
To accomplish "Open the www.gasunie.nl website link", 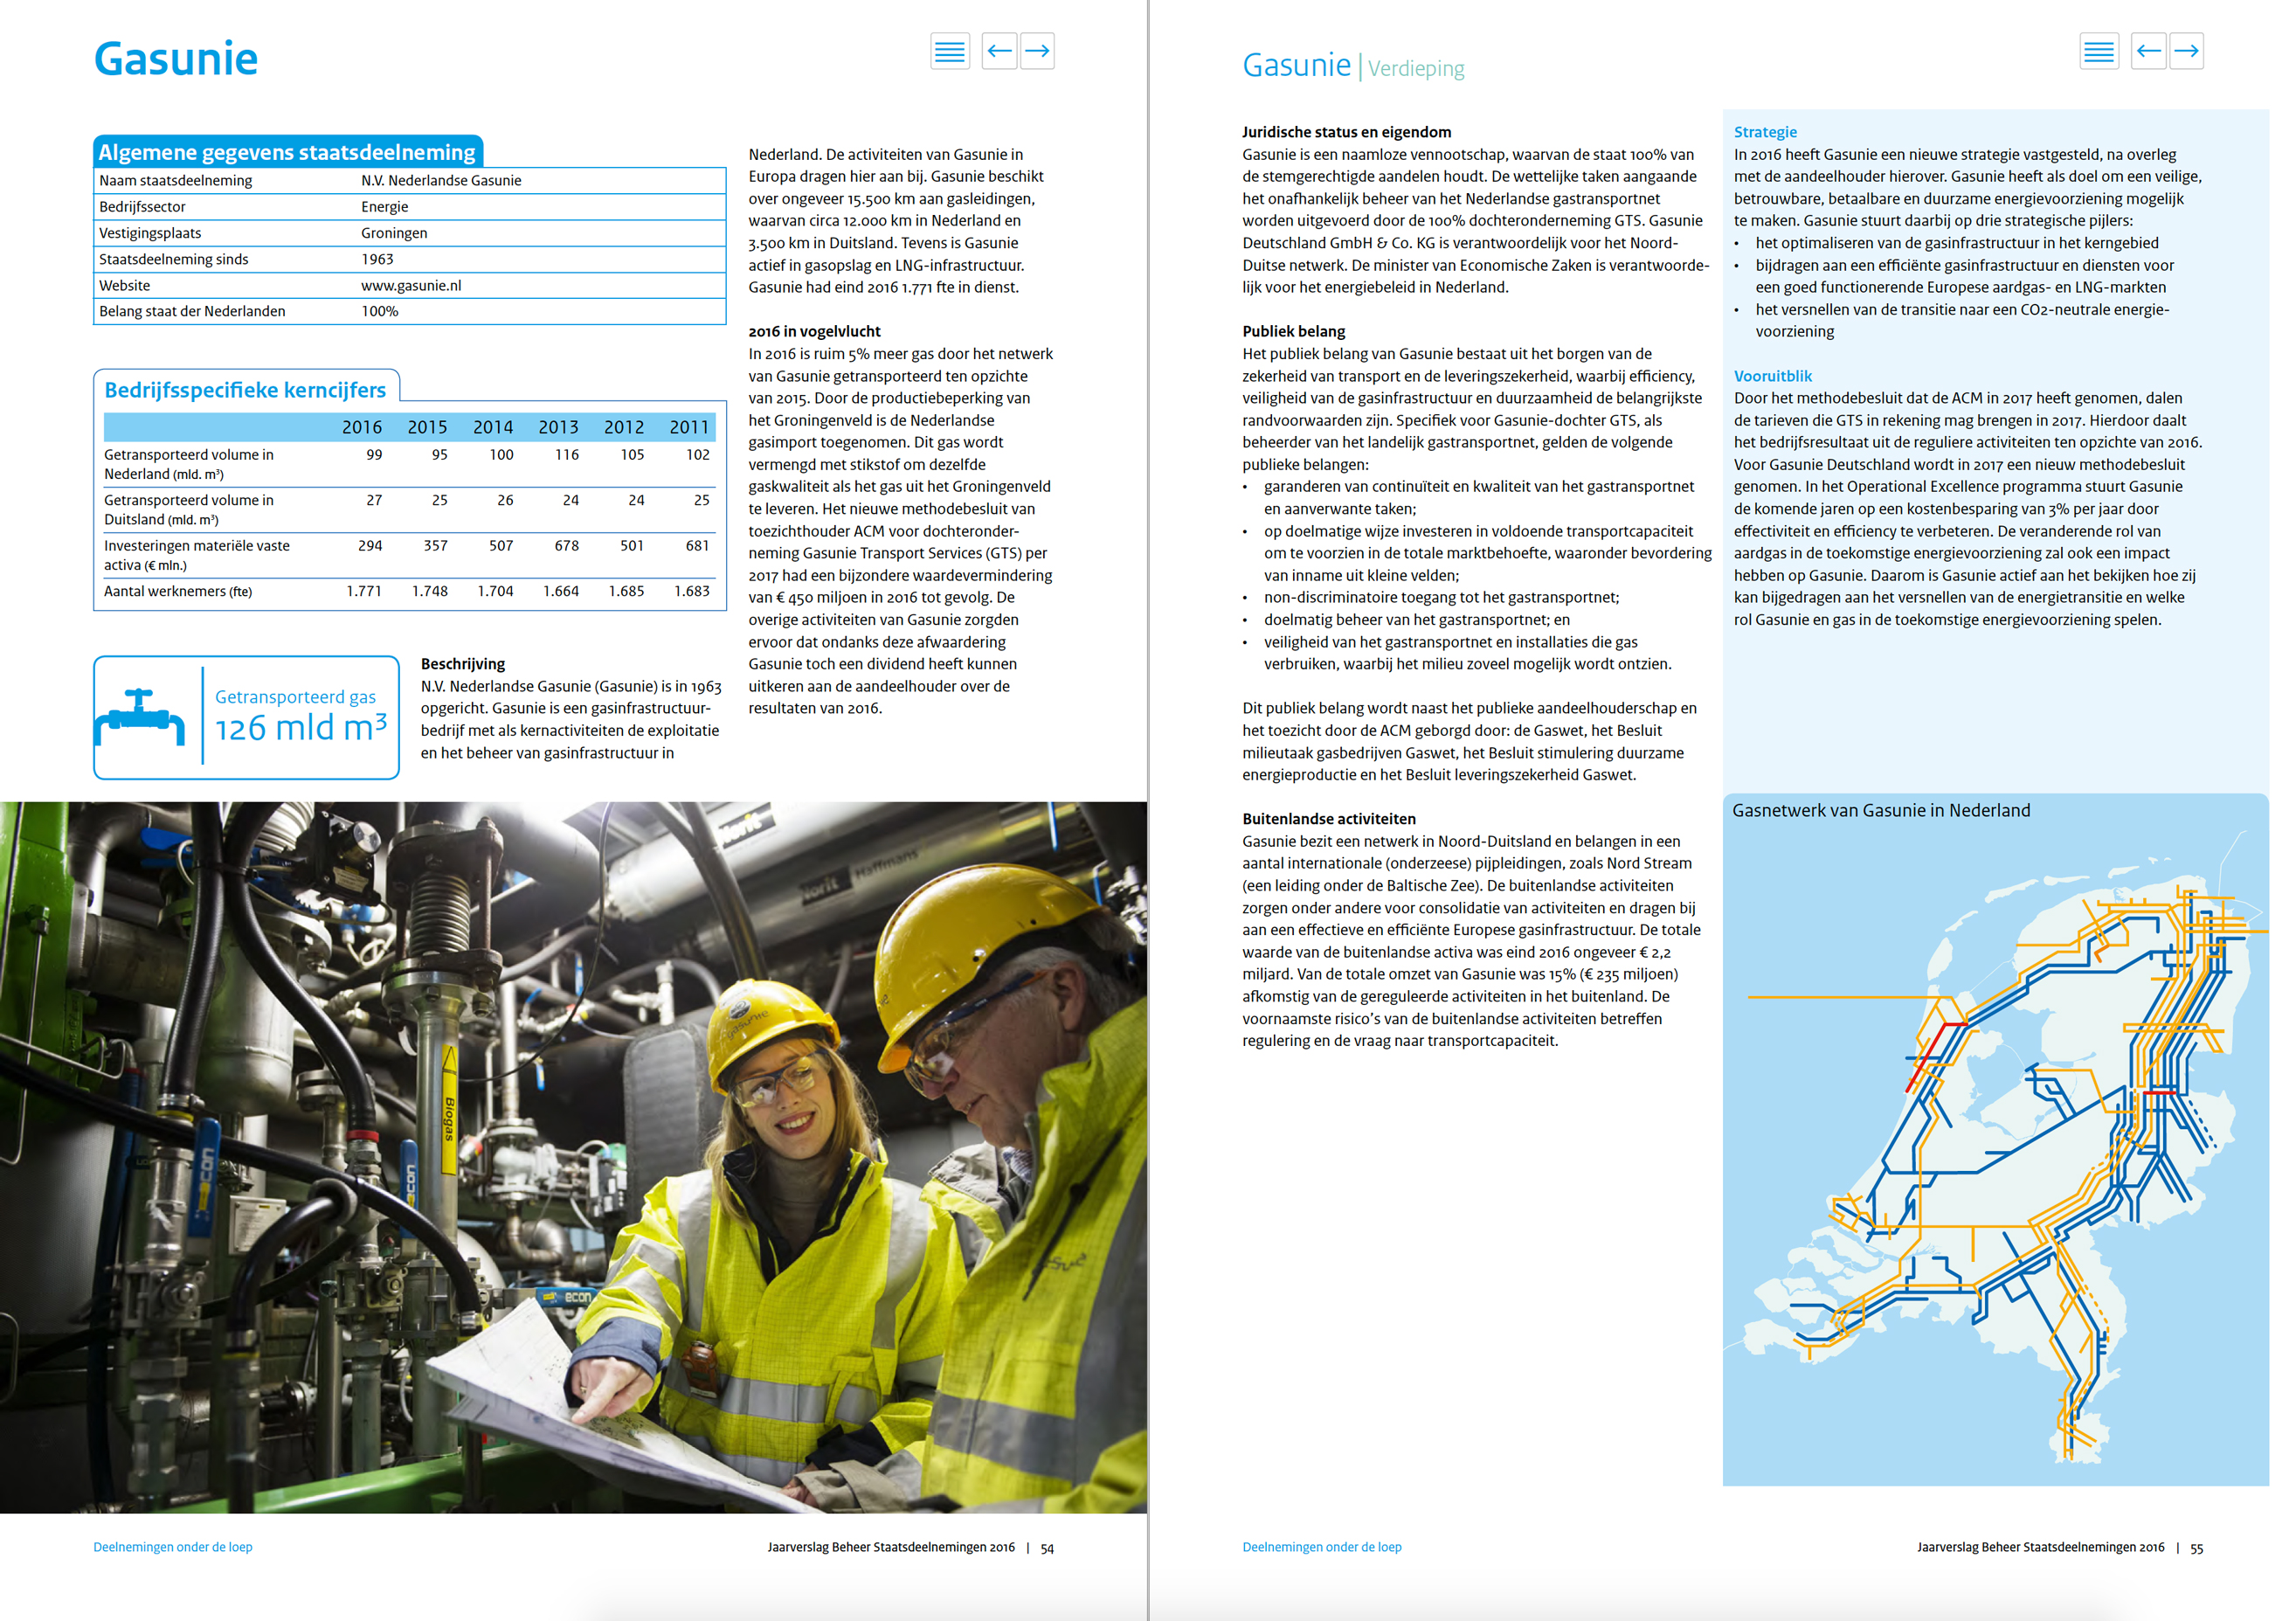I will click(411, 285).
